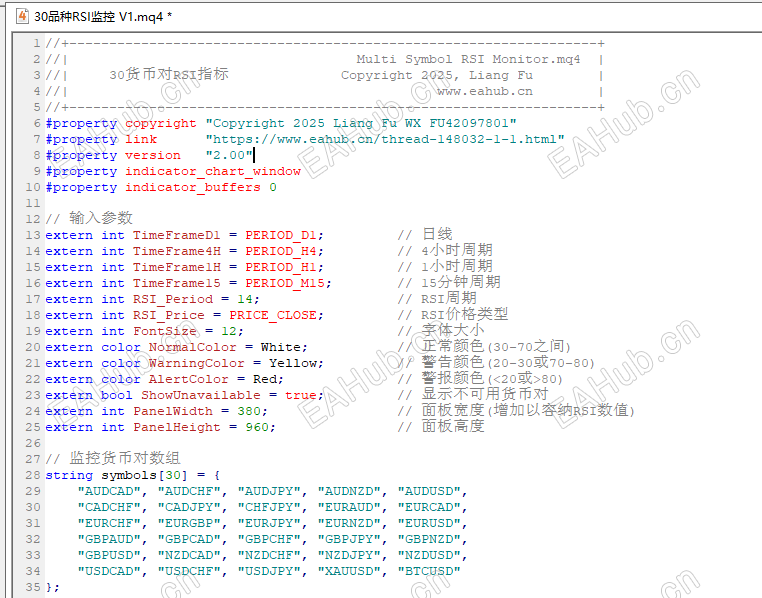Click the 'symbols[30]' array declaration
This screenshot has width=762, height=598.
[x=144, y=476]
